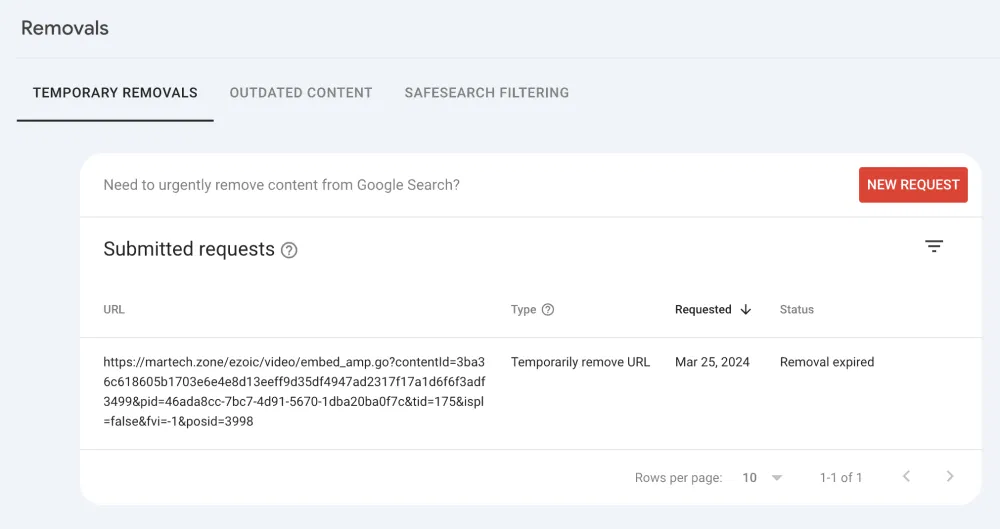Open the filter icon for submitted requests
This screenshot has width=1000, height=529.
click(x=934, y=246)
